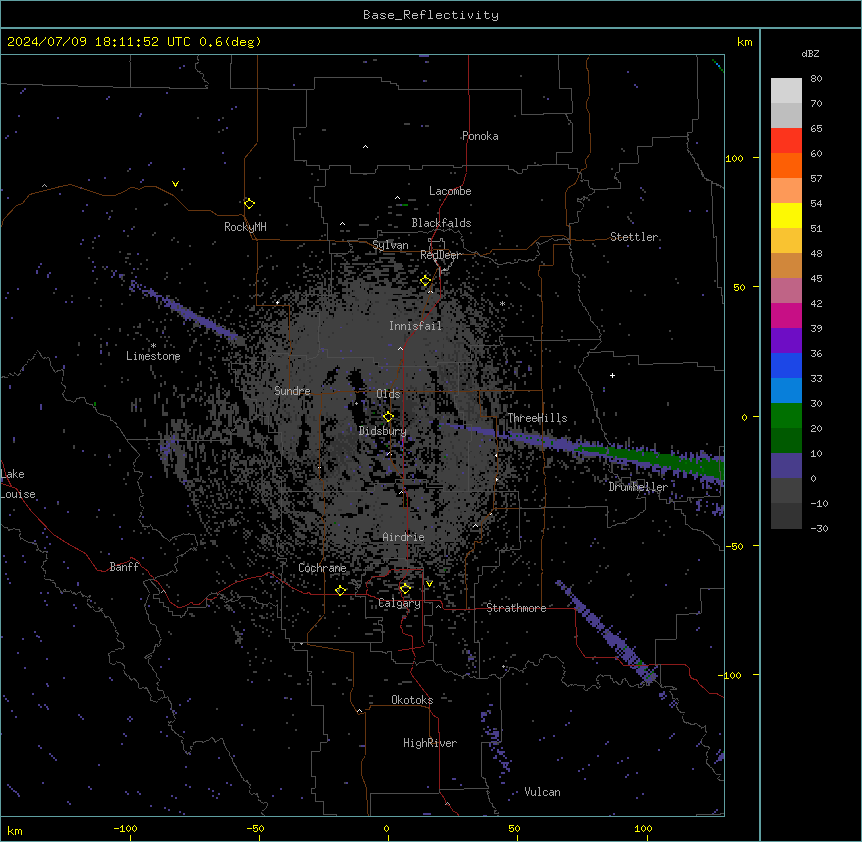Click the -30 value at the legend bottom
Viewport: 862px width, 842px height.
click(x=819, y=528)
